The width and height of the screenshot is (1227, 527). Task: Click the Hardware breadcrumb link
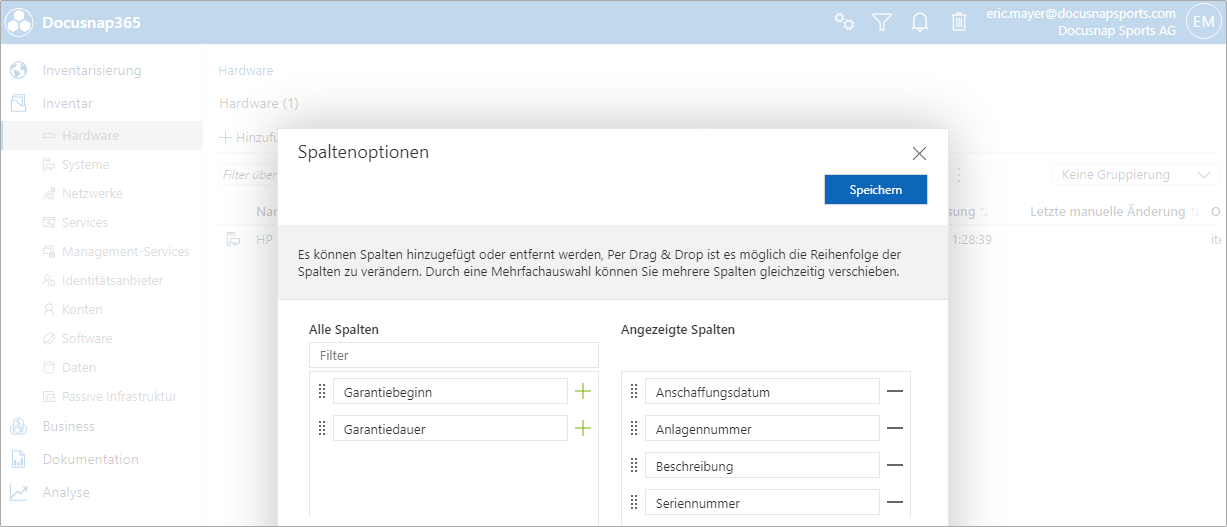coord(246,71)
